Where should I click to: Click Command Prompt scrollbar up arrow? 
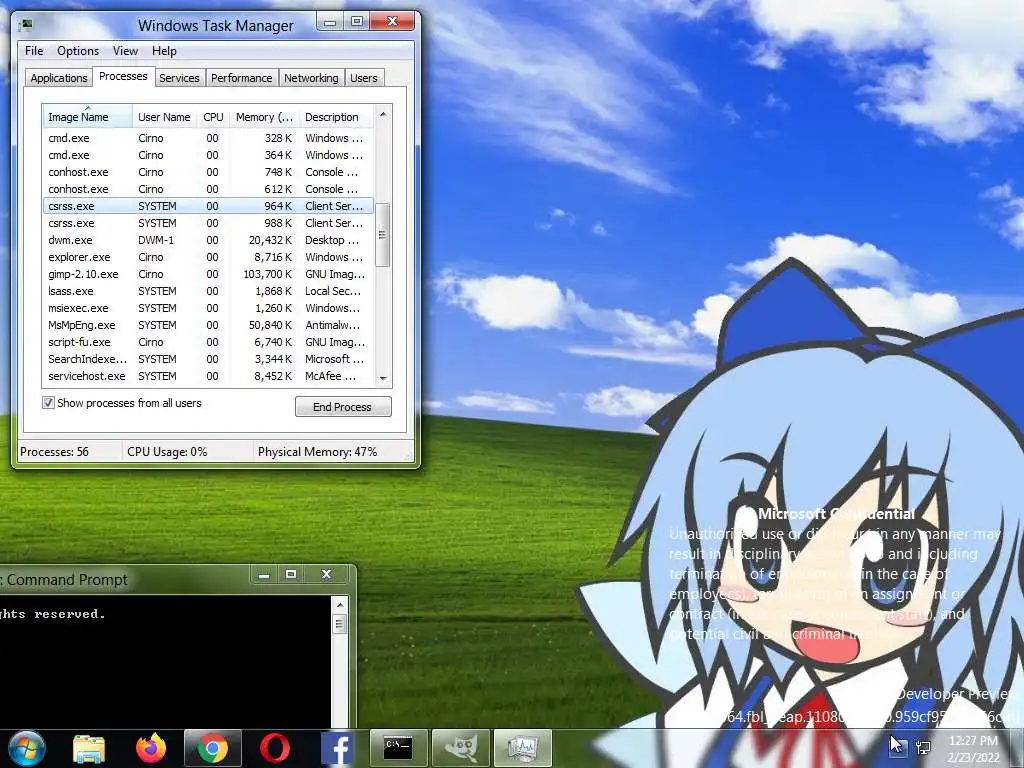pyautogui.click(x=340, y=605)
